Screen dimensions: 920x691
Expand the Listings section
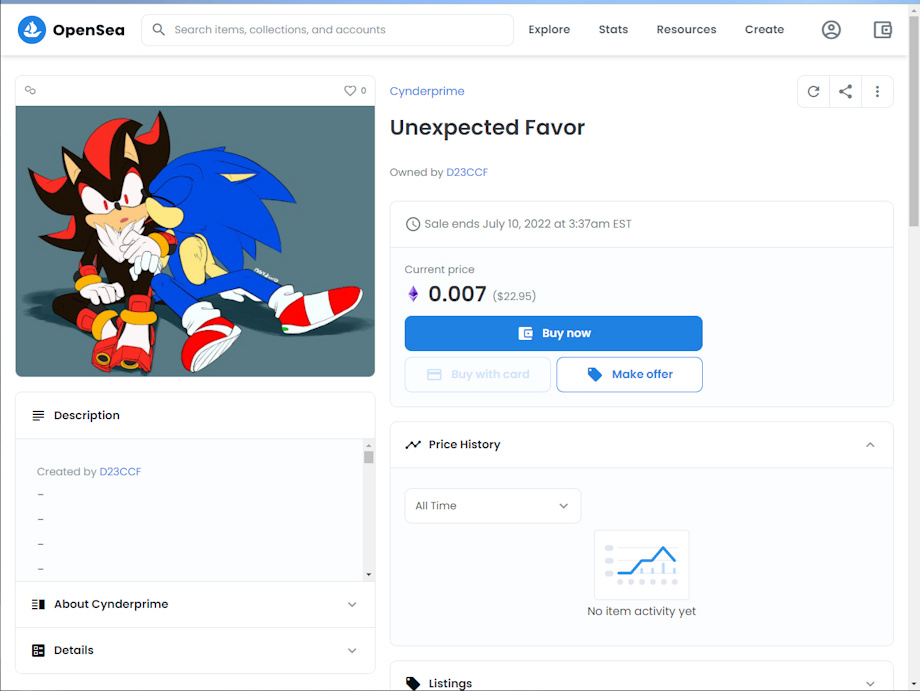pos(870,683)
